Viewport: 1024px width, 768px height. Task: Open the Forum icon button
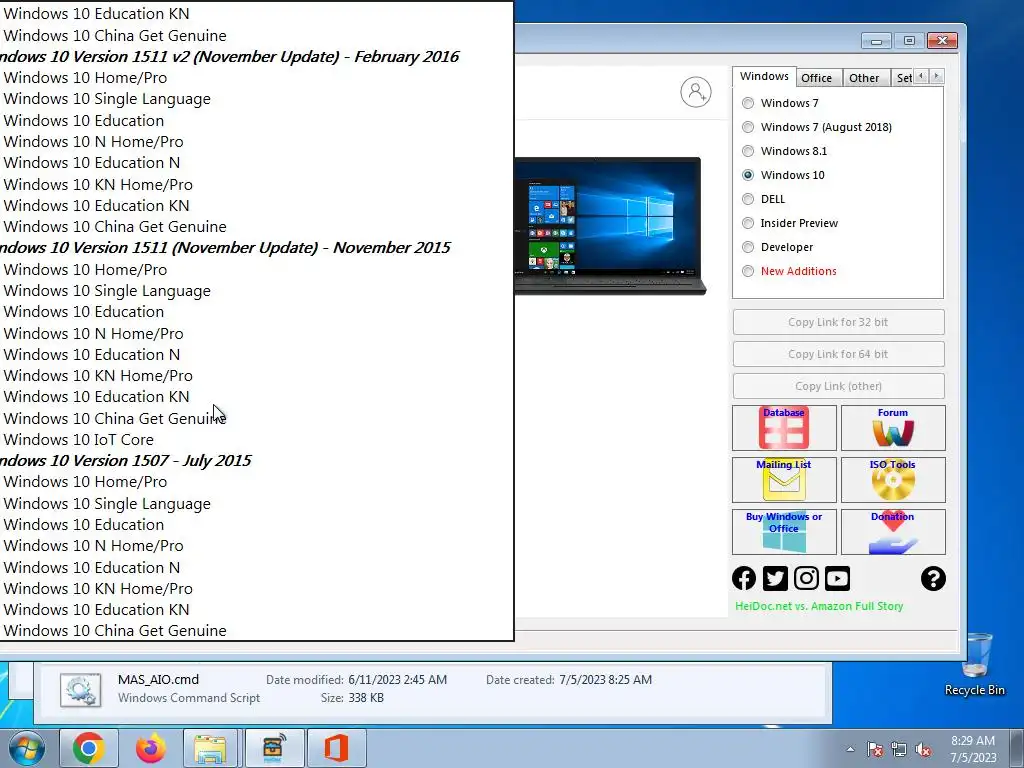893,428
